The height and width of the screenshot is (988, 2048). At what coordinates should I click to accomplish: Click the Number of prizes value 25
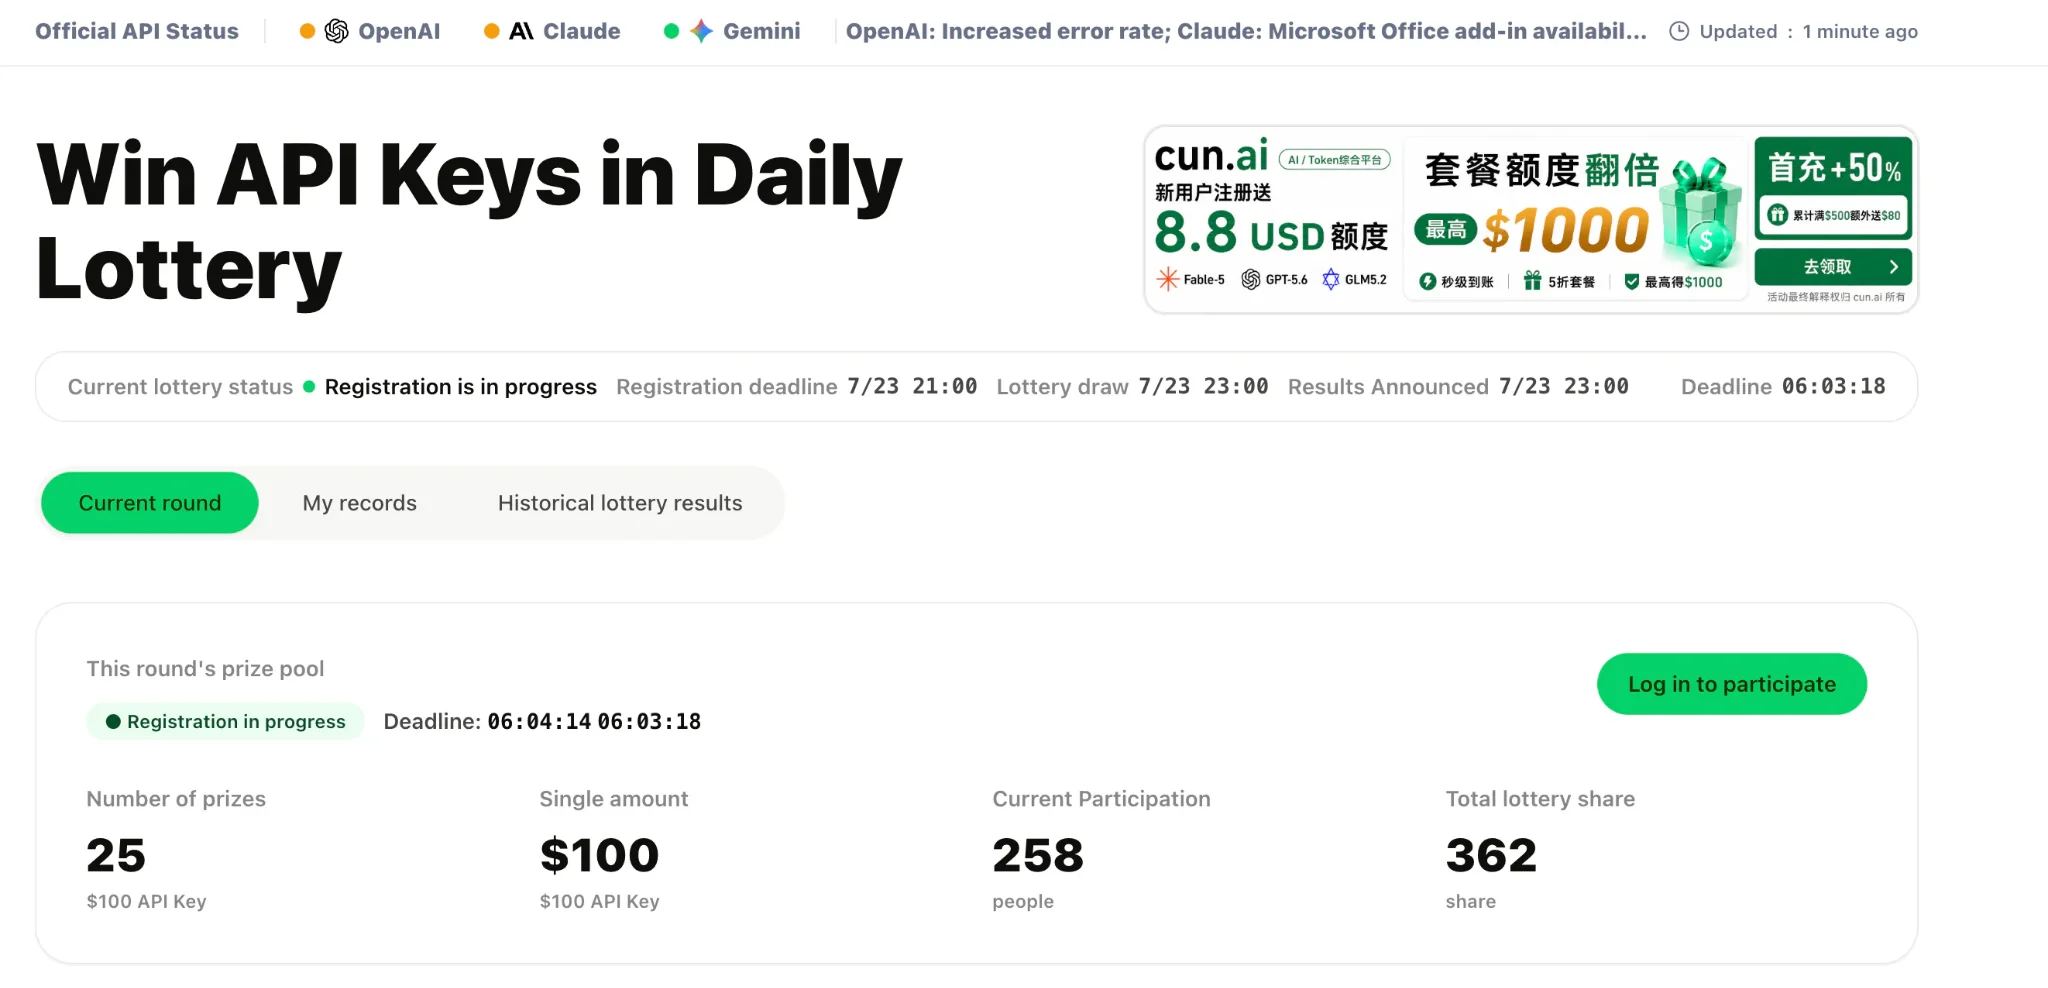coord(116,855)
